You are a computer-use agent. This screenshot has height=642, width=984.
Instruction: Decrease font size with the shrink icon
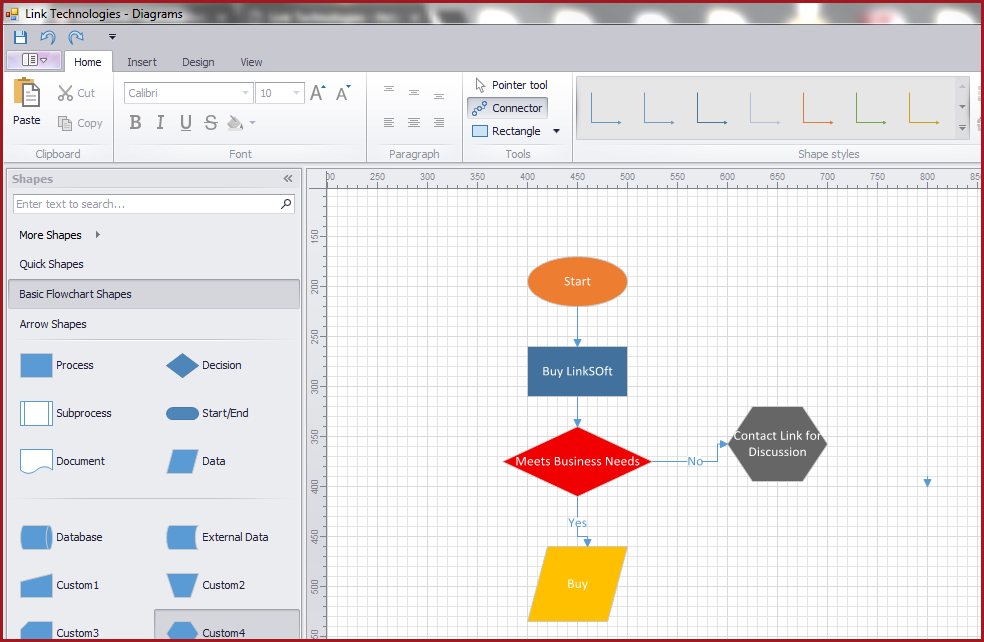[343, 93]
